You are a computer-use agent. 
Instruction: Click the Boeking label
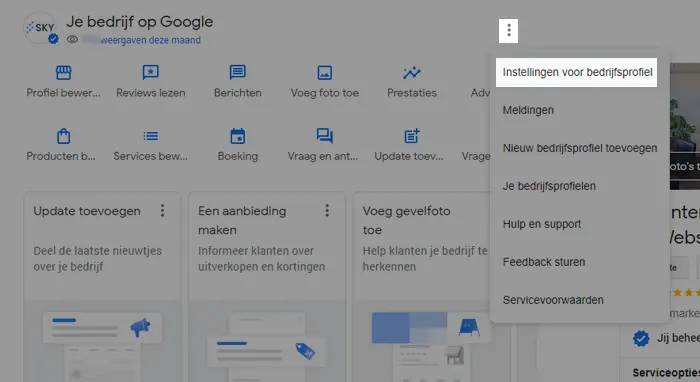coord(238,156)
